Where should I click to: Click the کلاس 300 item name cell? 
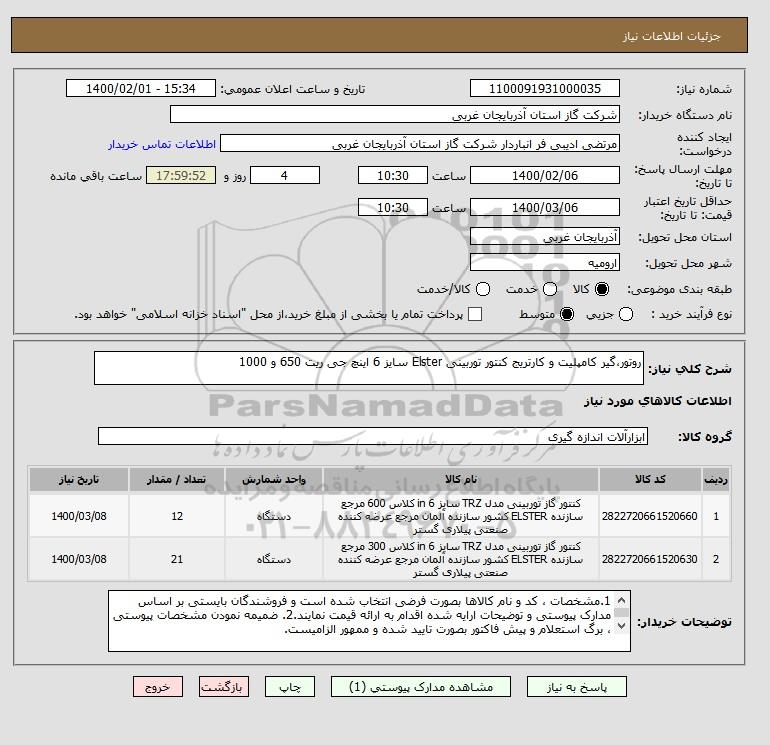coord(461,559)
